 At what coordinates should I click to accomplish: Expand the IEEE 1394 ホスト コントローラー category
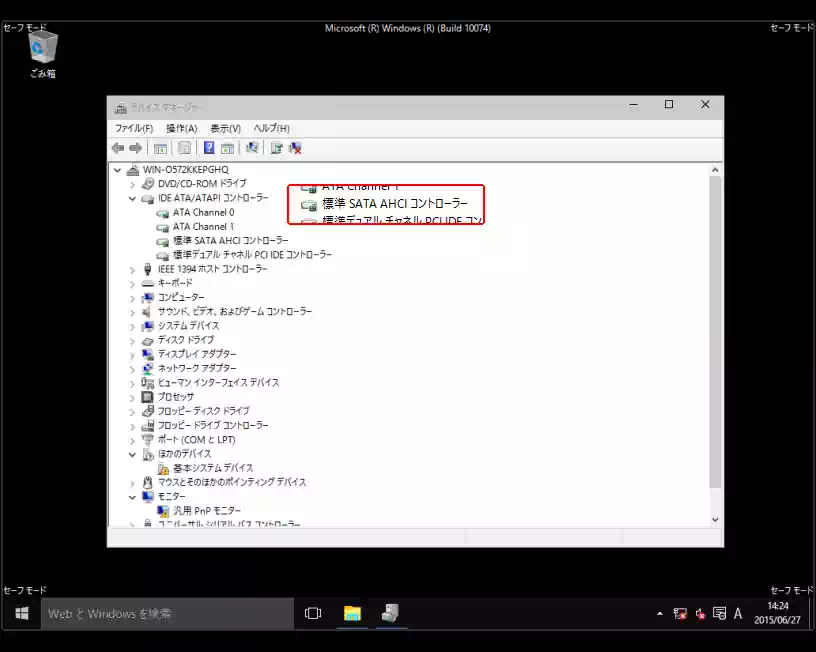(x=132, y=270)
